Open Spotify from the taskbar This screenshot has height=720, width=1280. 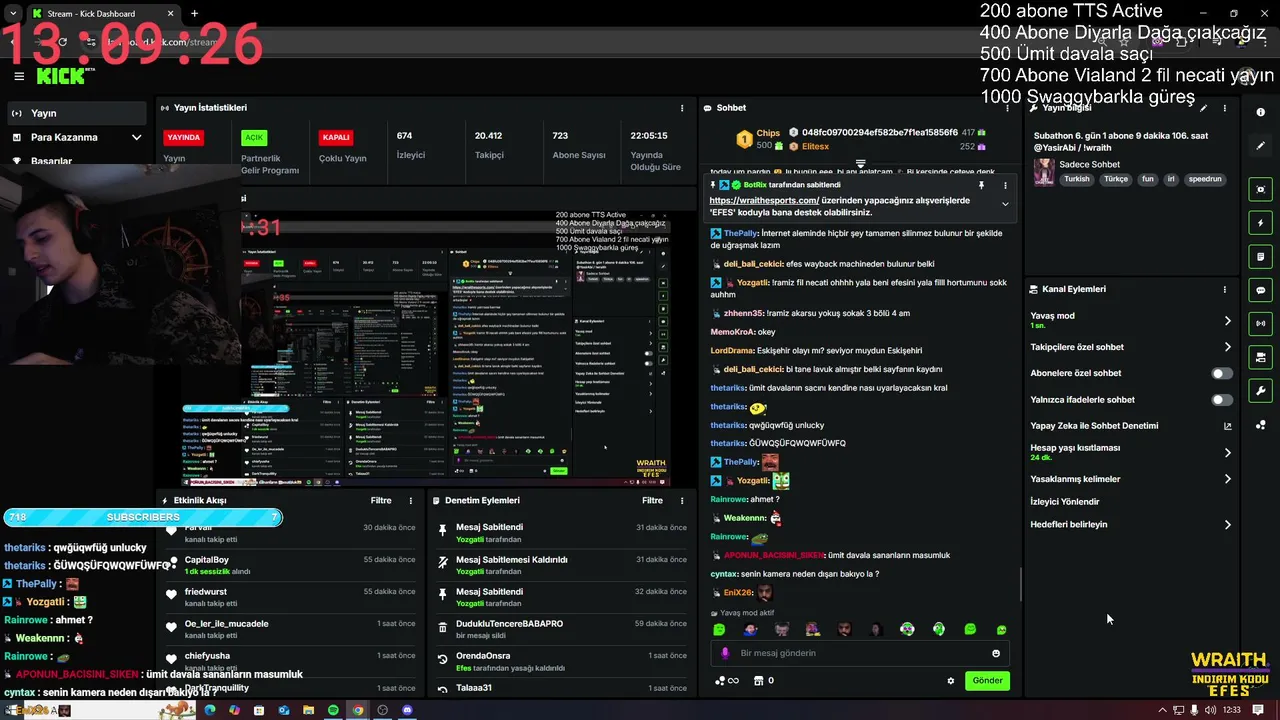click(333, 710)
